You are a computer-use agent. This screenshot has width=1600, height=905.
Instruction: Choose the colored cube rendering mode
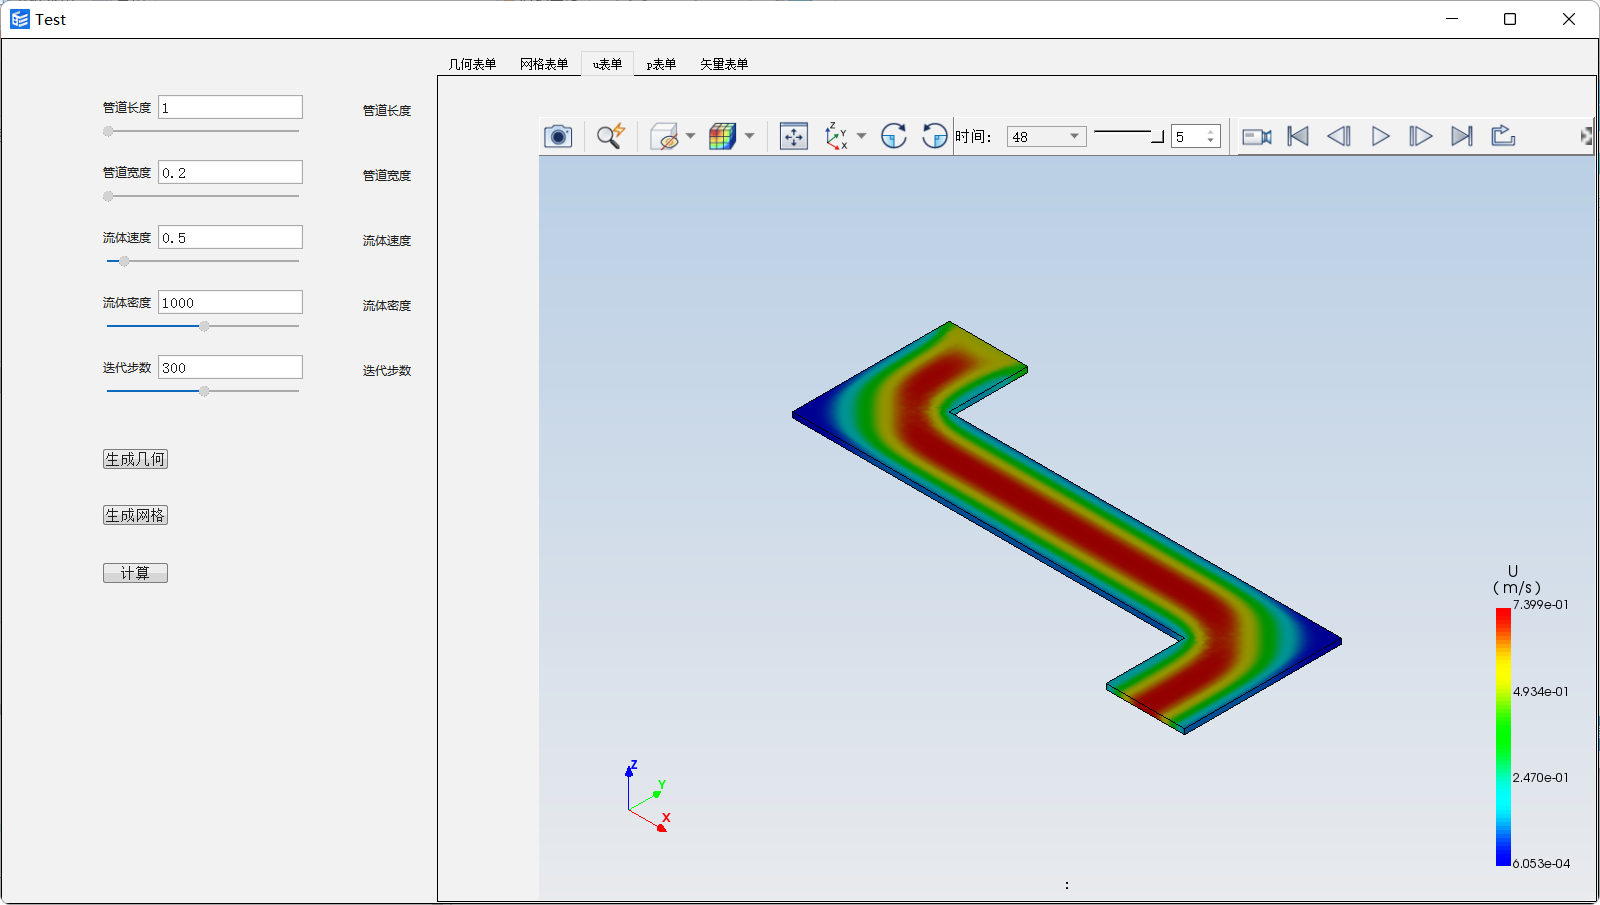pyautogui.click(x=722, y=136)
